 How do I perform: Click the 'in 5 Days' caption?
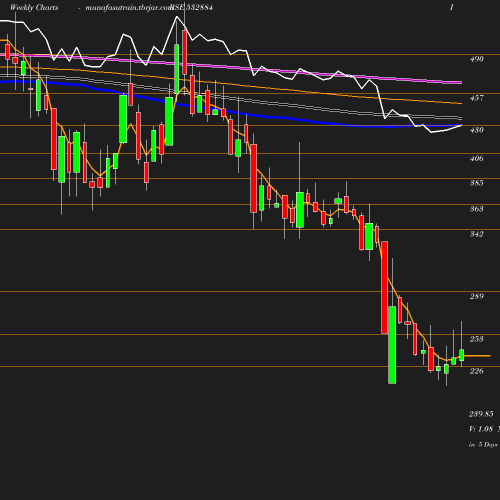pos(483,445)
